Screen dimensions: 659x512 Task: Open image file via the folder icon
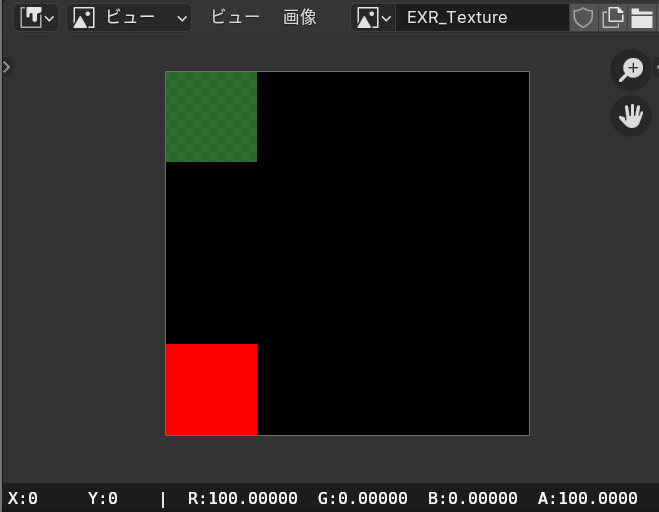642,18
